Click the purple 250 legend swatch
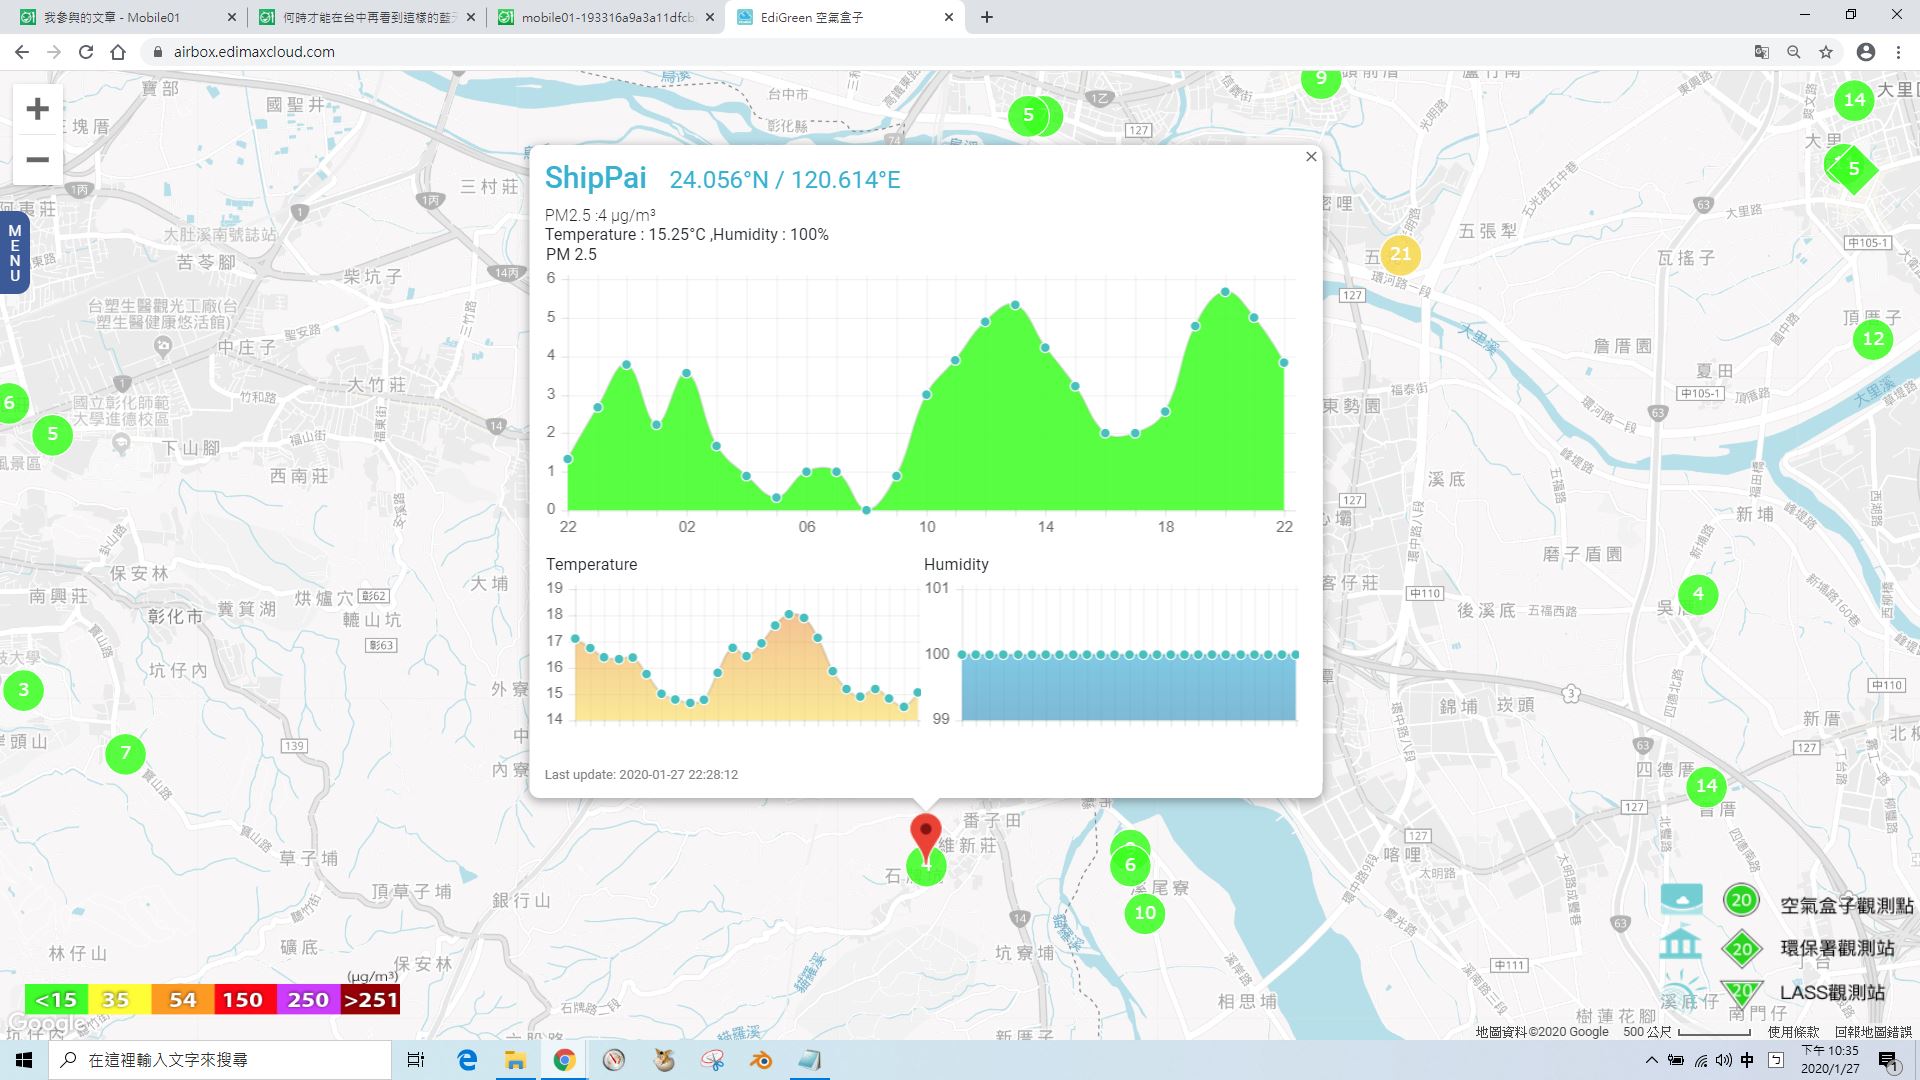The height and width of the screenshot is (1080, 1920). tap(307, 999)
